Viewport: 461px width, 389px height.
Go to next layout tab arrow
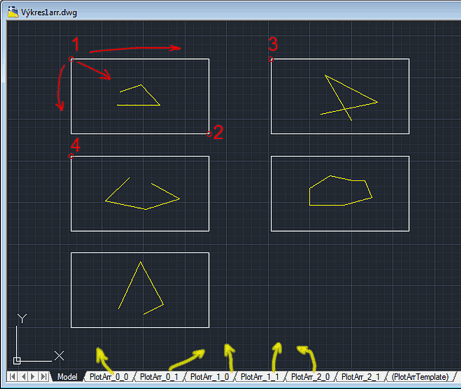tap(33, 377)
